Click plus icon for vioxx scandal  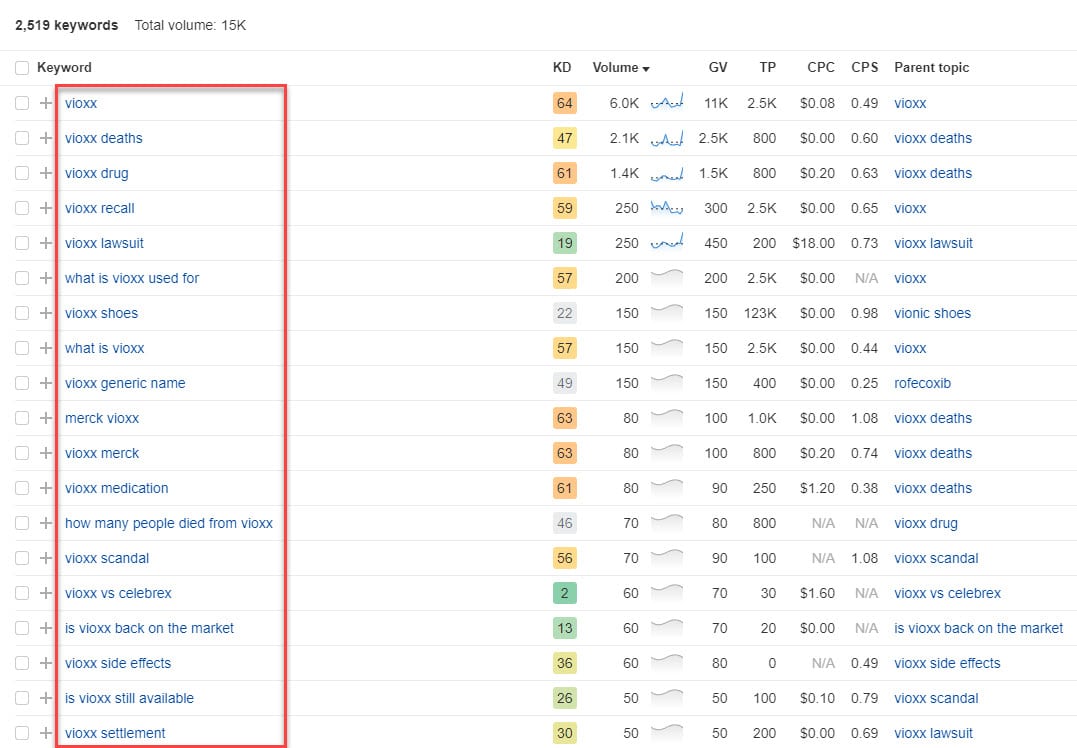46,558
